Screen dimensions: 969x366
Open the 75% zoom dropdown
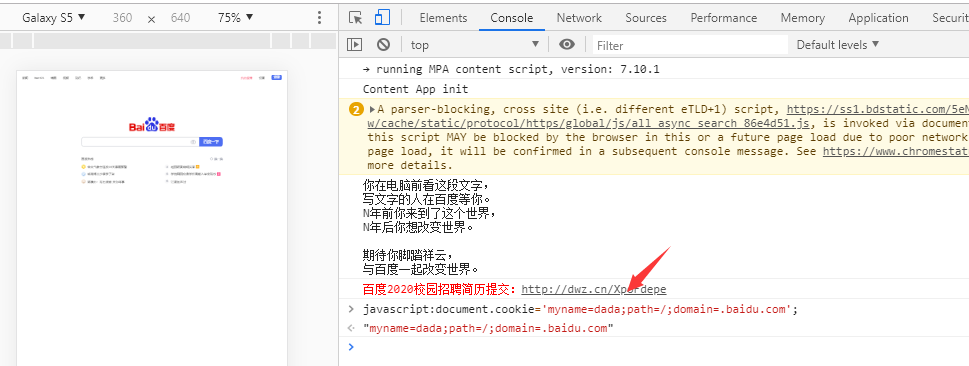pos(235,18)
